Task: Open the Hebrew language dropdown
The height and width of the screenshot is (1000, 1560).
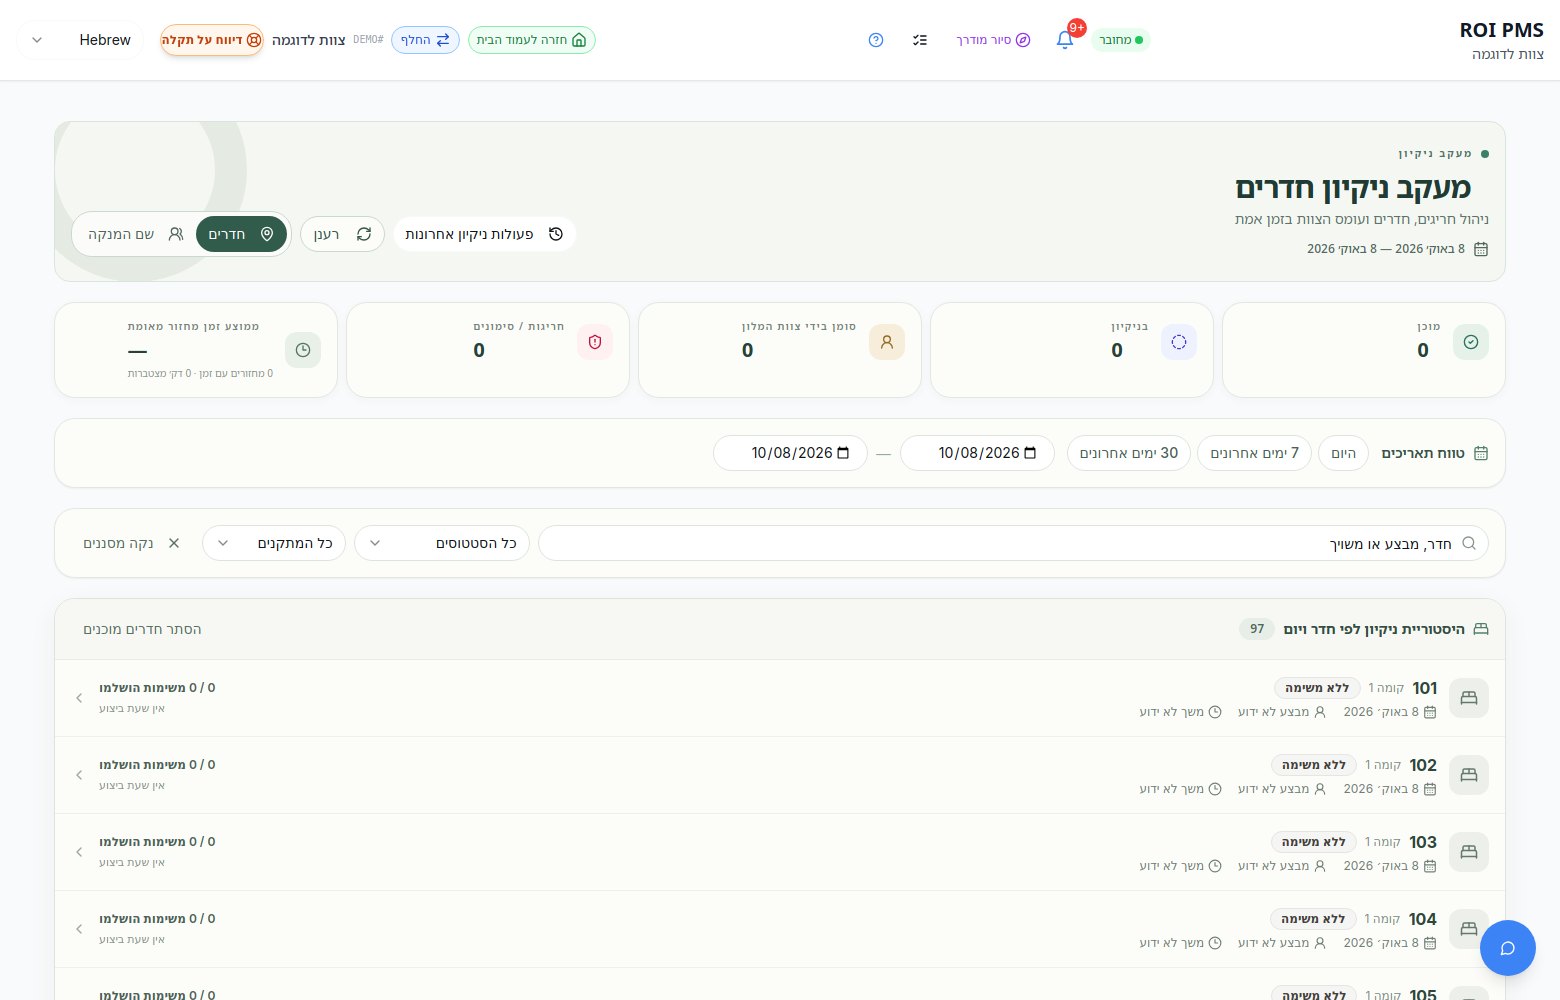Action: pos(80,40)
